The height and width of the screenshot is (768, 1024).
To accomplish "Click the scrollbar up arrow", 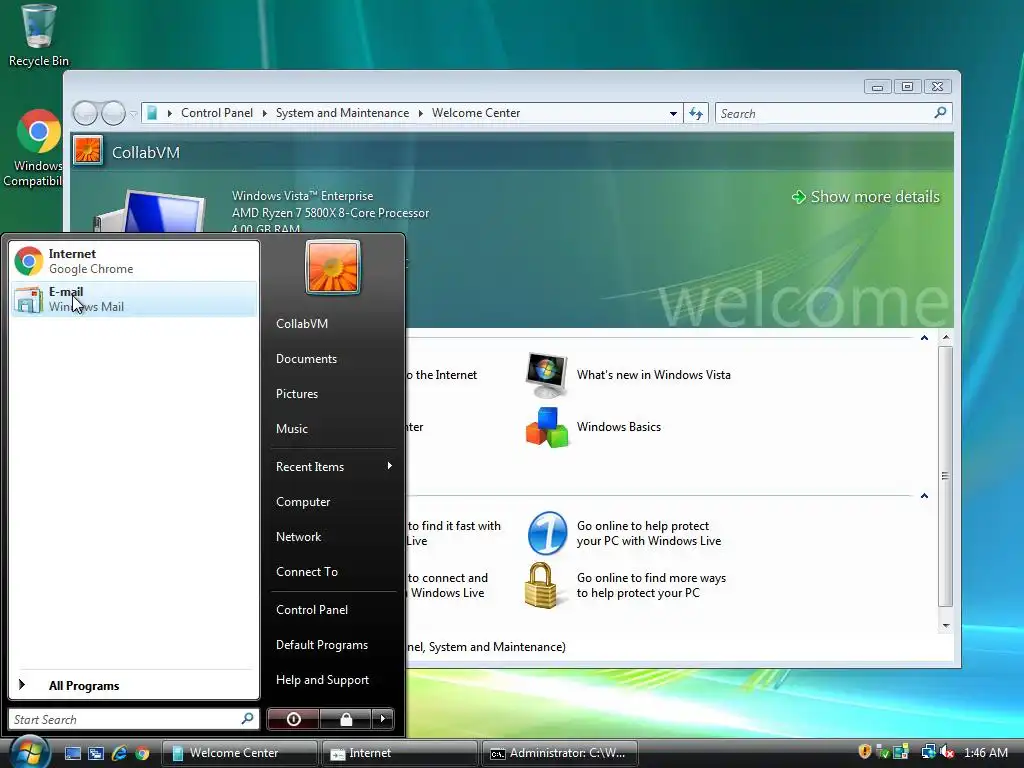I will click(x=946, y=338).
